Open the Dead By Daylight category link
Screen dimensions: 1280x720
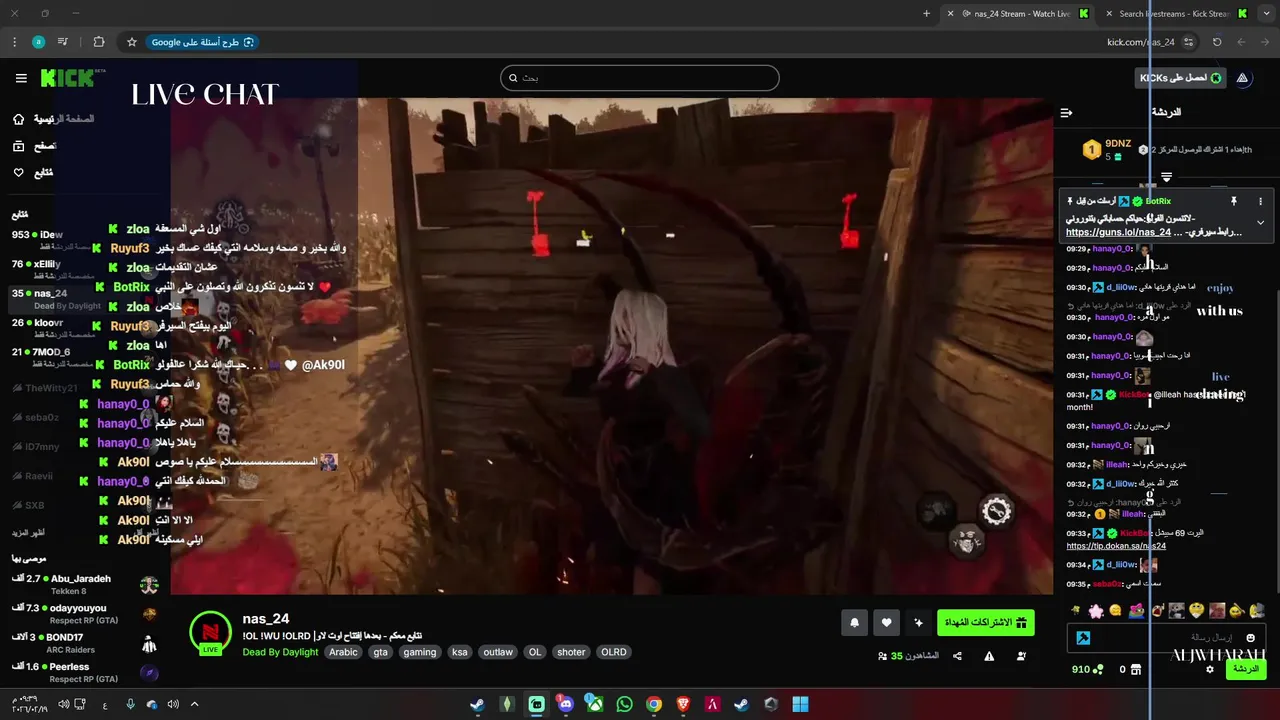280,652
